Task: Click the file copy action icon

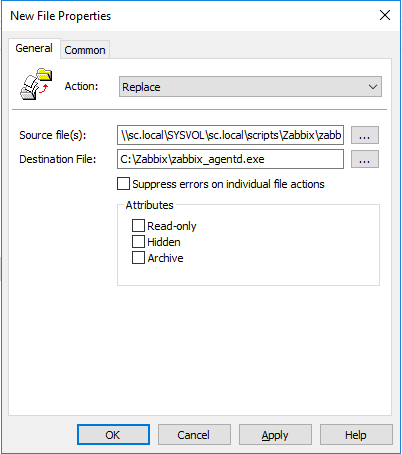Action: click(36, 84)
